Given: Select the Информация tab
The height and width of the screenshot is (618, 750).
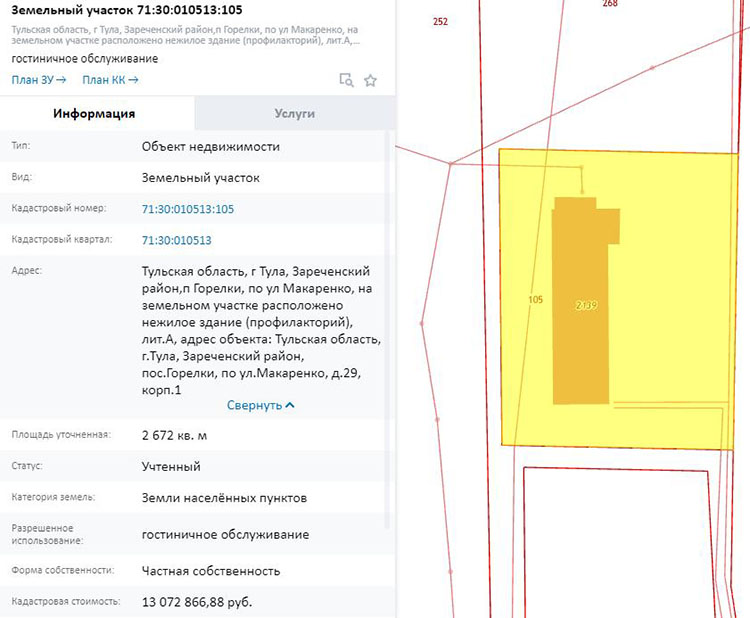Looking at the screenshot, I should 94,113.
